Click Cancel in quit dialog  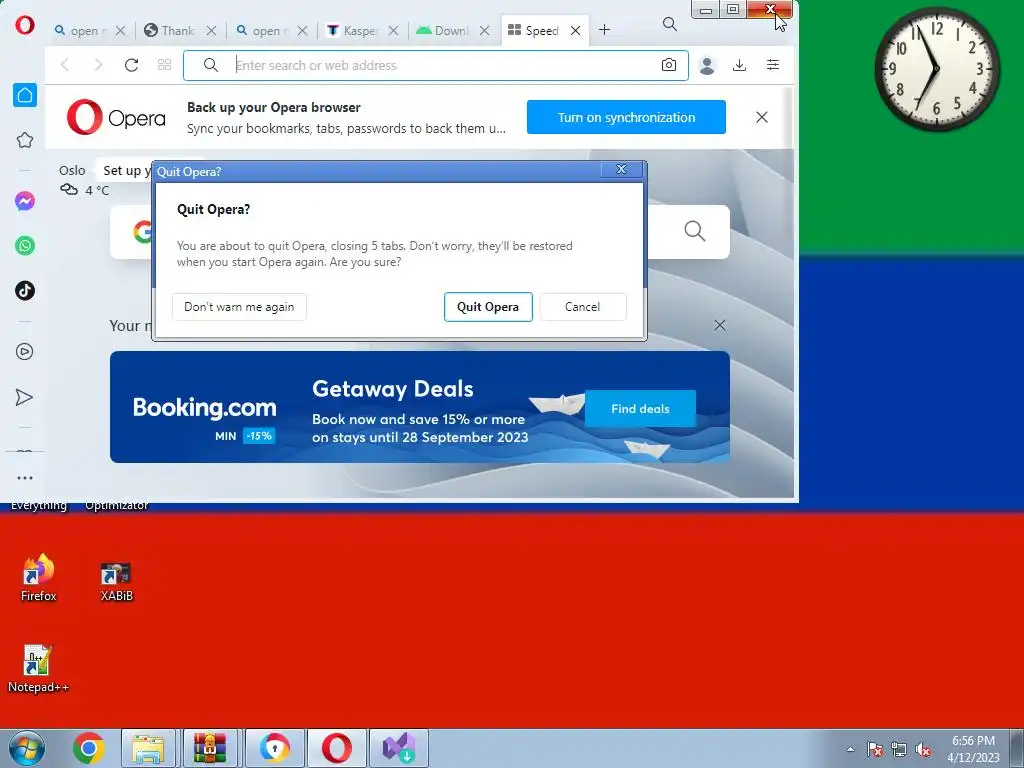coord(583,307)
